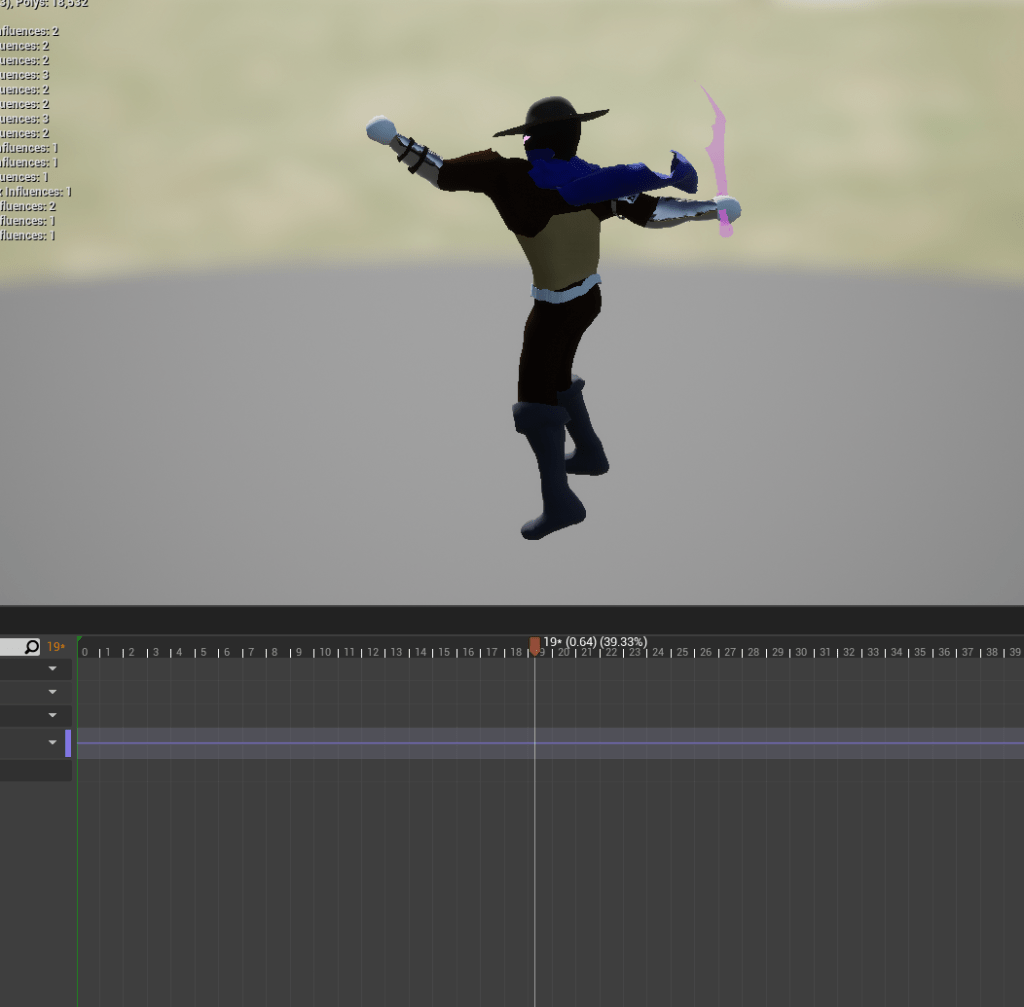Jump to frame 25 on the timeline ruler
This screenshot has width=1024, height=1007.
[682, 652]
